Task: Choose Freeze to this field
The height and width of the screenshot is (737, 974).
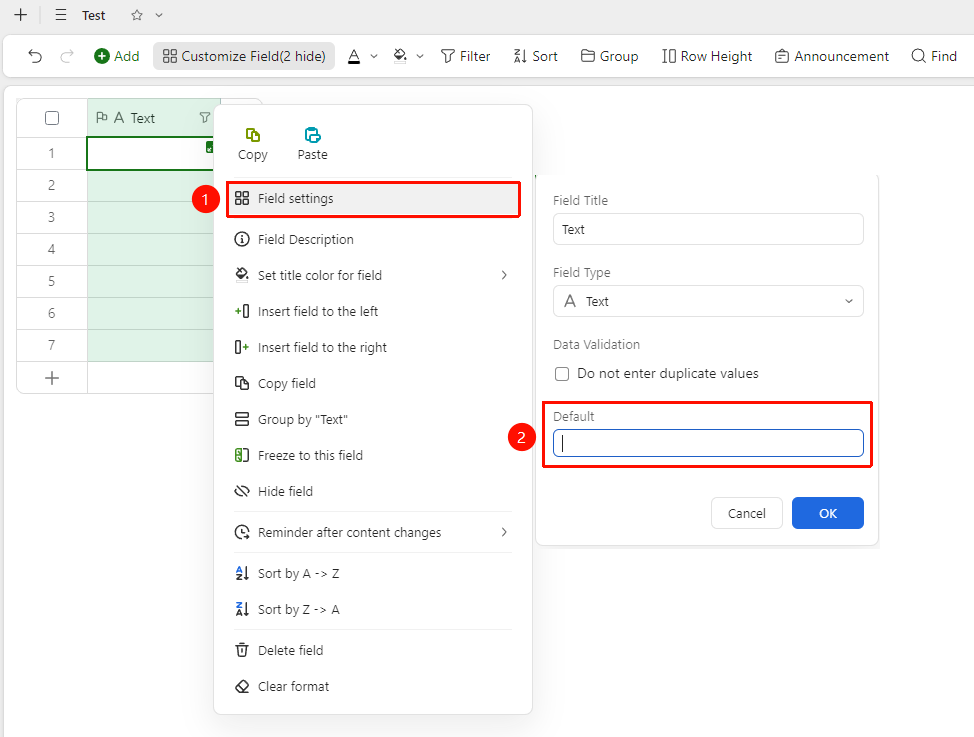Action: [373, 455]
